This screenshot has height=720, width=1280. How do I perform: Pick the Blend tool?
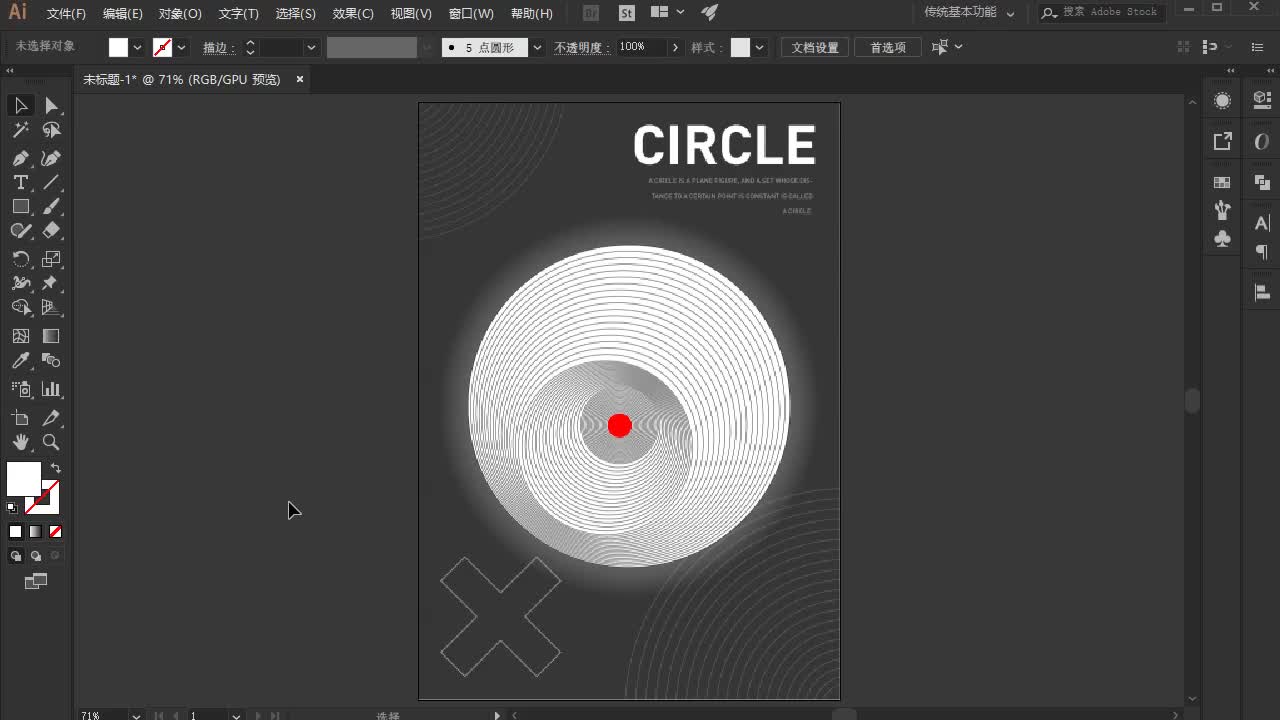click(51, 360)
